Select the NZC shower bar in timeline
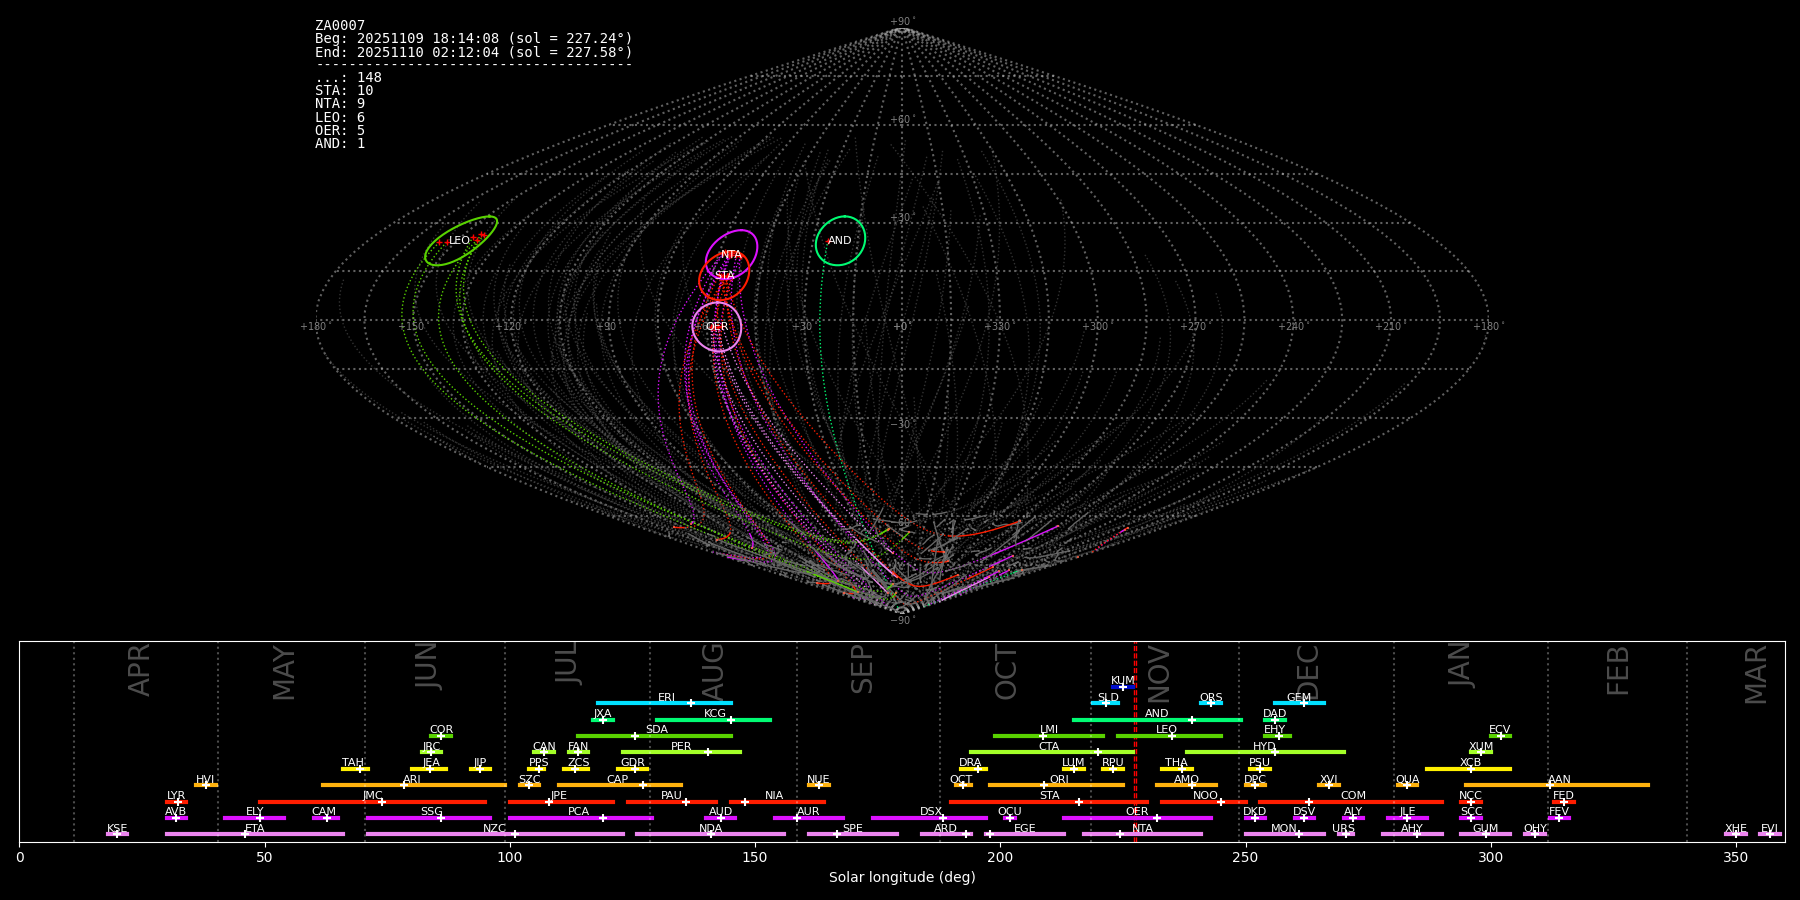Viewport: 1800px width, 900px height. point(495,834)
